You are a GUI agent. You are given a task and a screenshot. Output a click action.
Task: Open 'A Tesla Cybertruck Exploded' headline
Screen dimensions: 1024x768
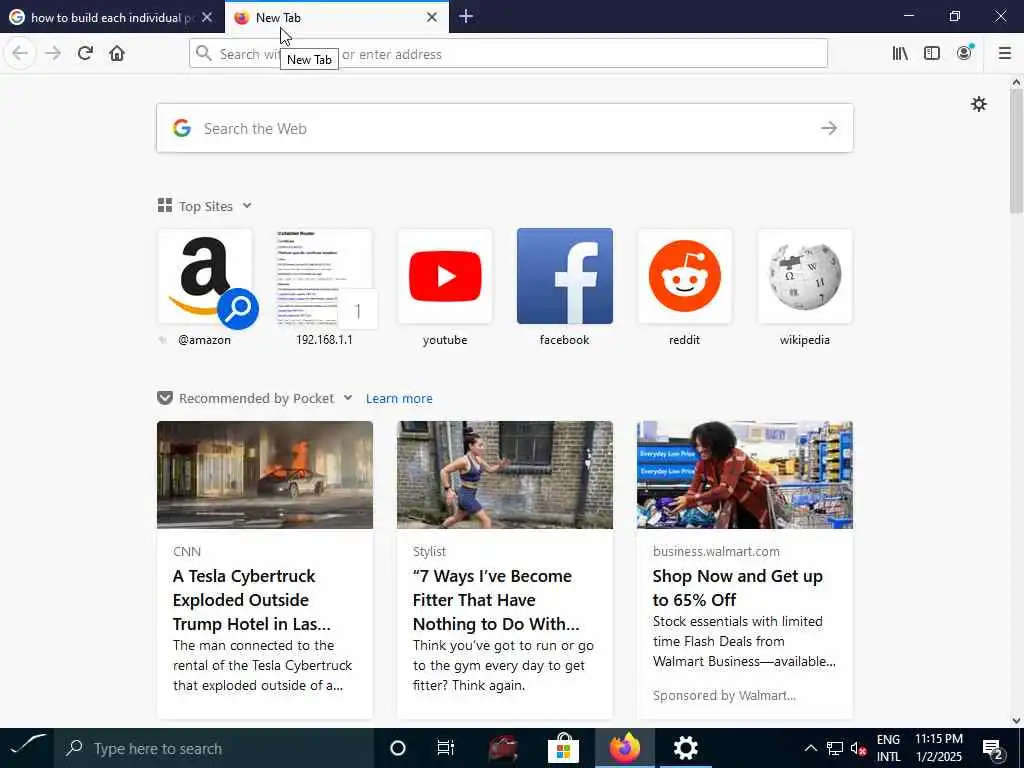click(251, 600)
